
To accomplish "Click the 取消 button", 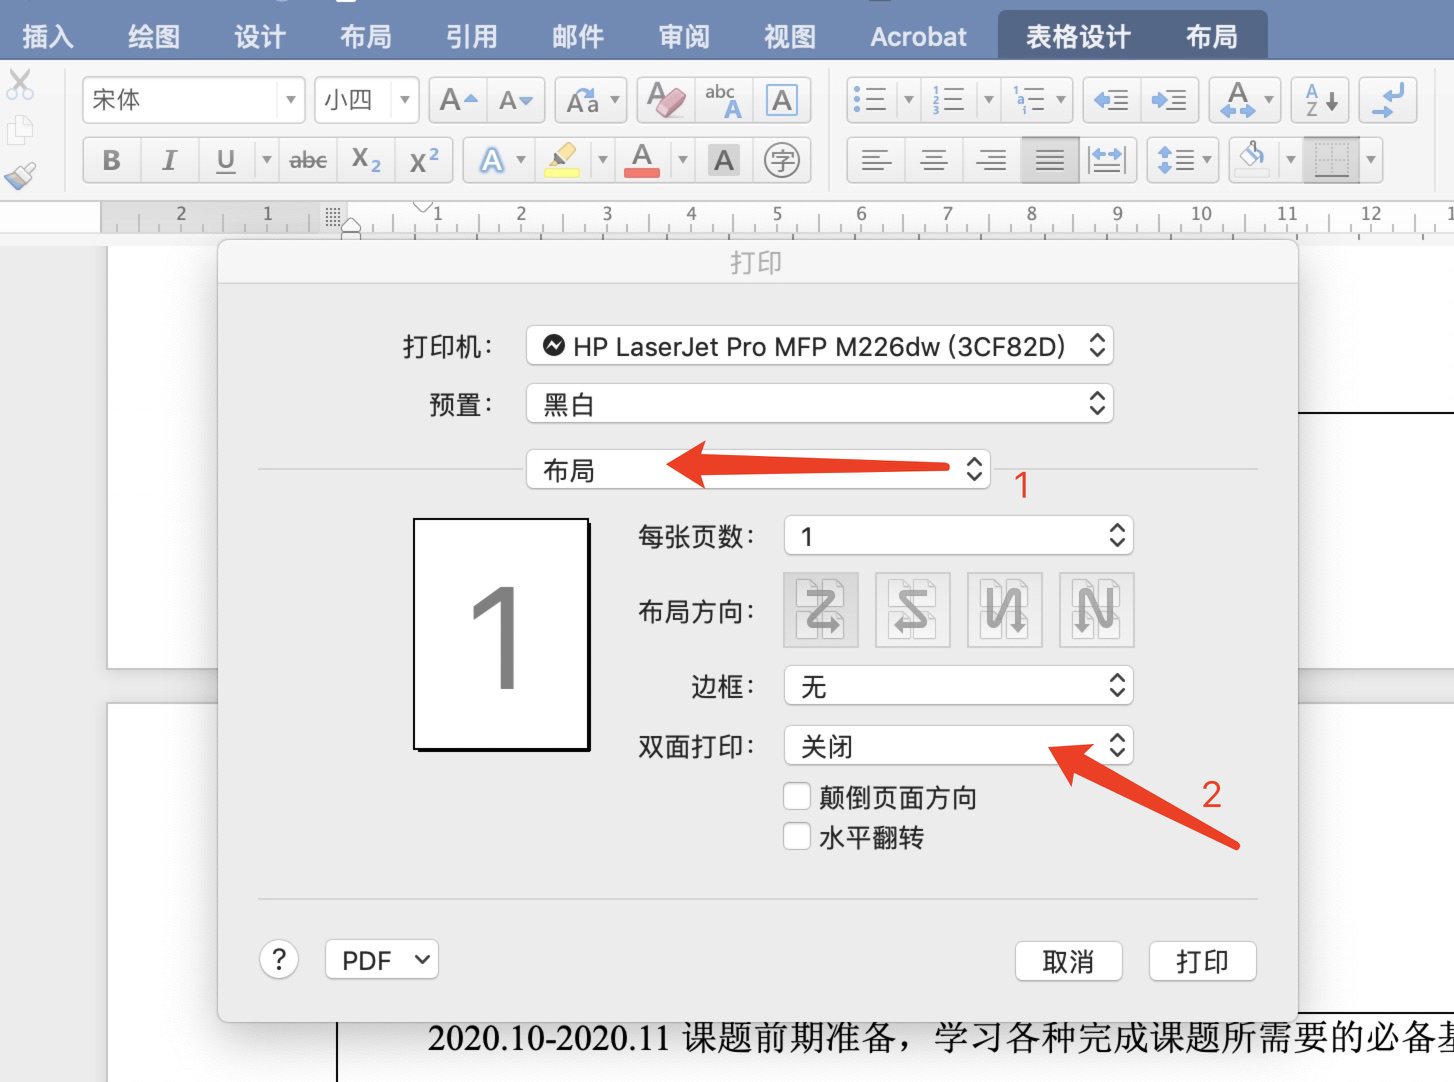I will click(x=1068, y=961).
